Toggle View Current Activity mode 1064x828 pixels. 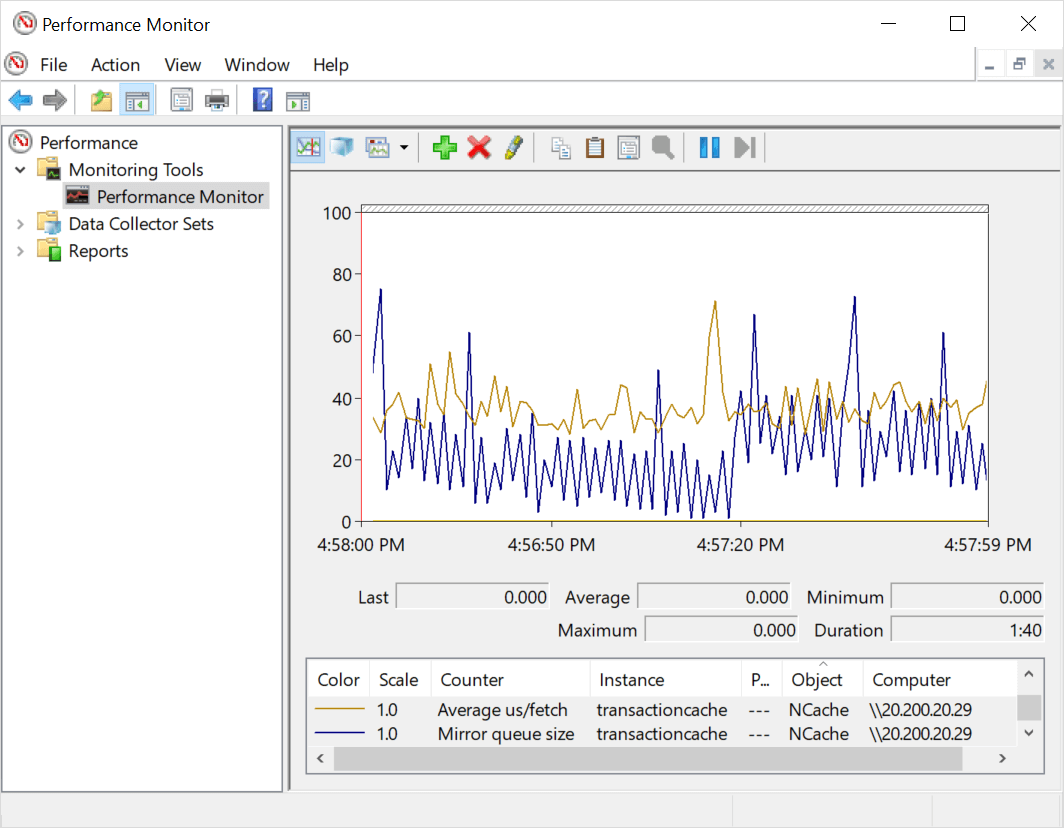[x=308, y=147]
